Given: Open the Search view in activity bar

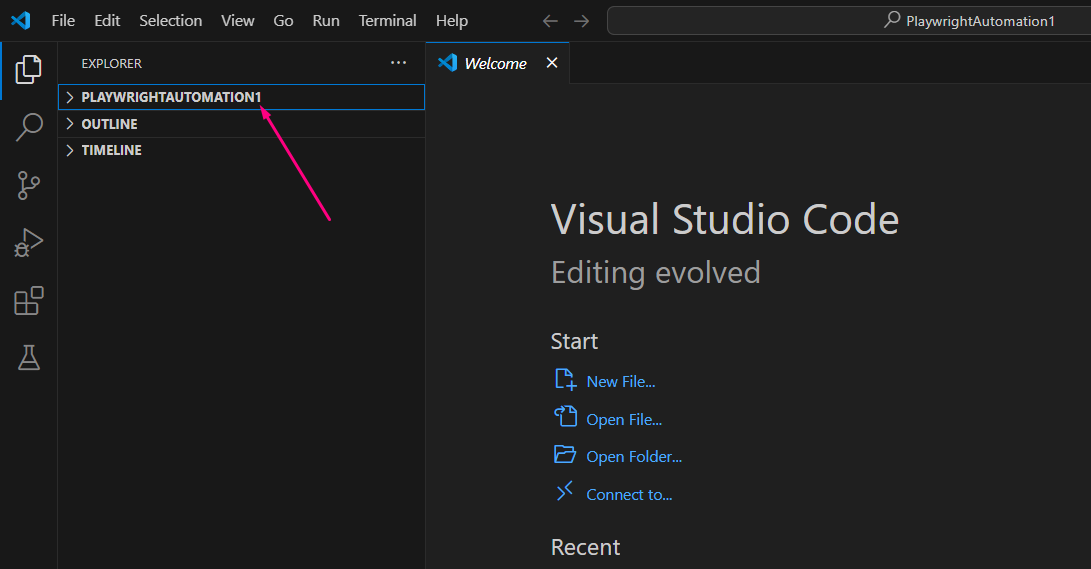Looking at the screenshot, I should (x=29, y=127).
